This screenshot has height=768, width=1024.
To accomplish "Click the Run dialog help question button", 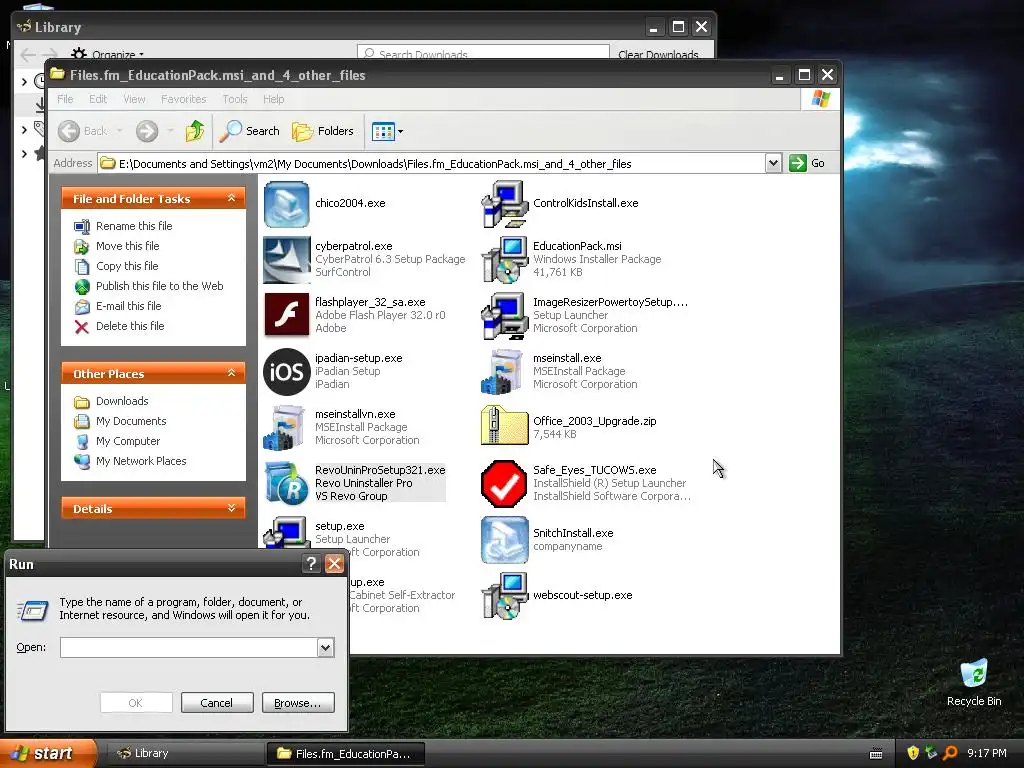I will 312,564.
